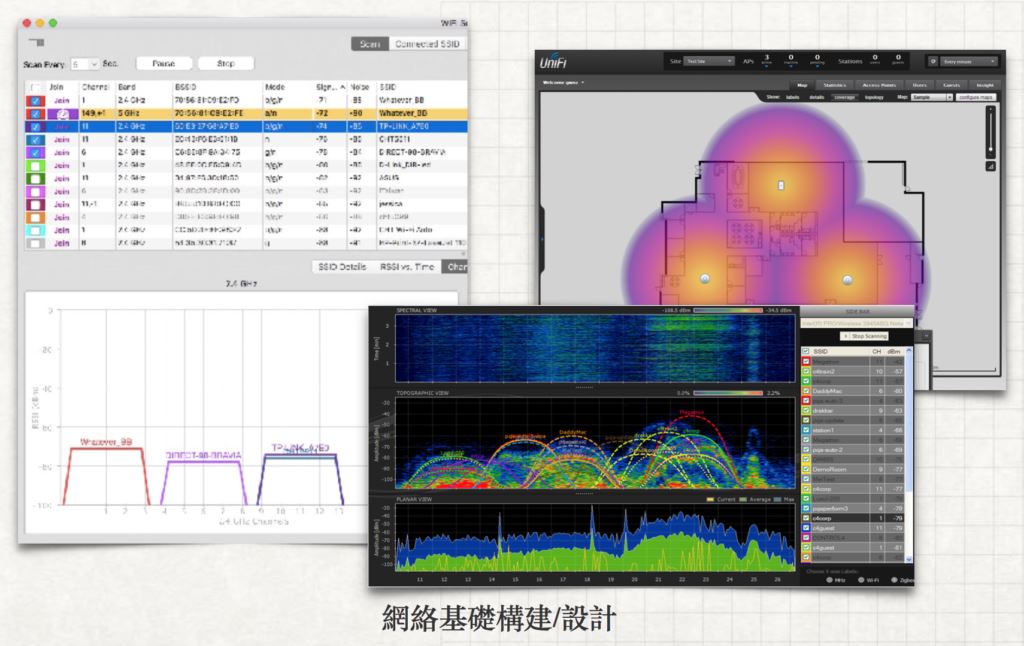
Task: Click the map scale icon below zoom slider
Action: (988, 166)
